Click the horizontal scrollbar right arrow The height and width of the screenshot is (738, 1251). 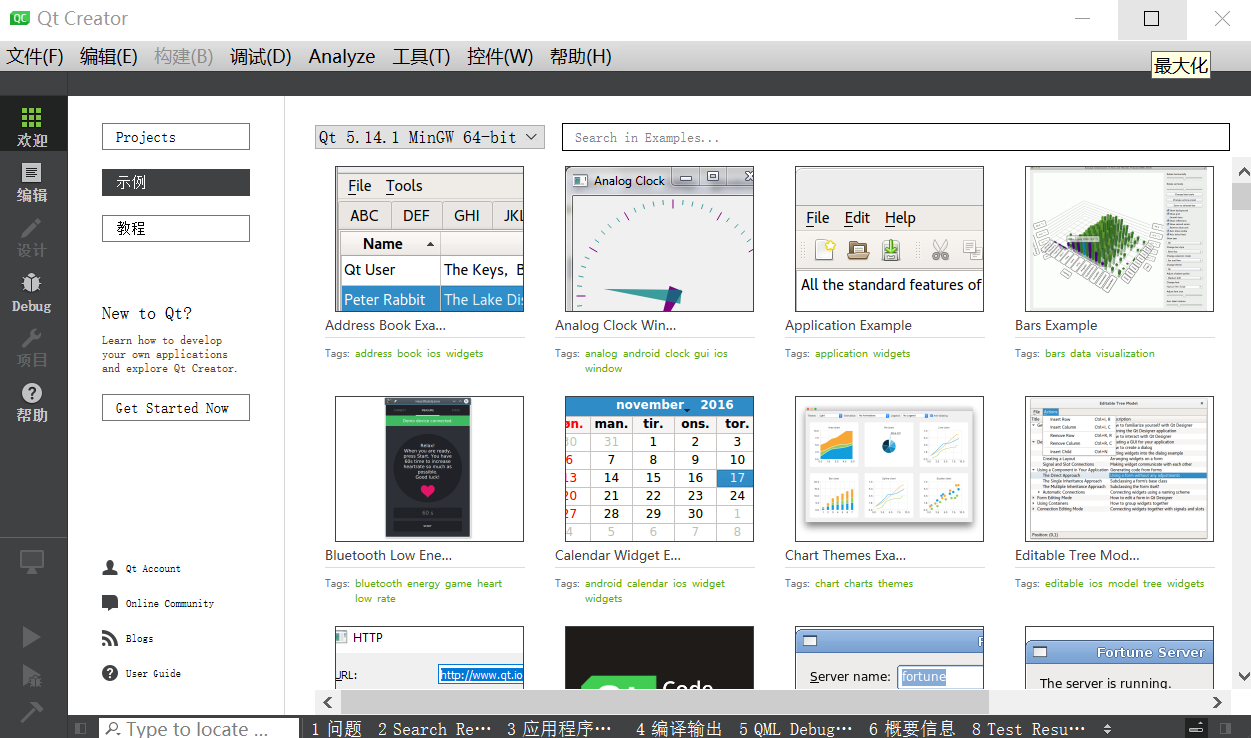(1217, 702)
